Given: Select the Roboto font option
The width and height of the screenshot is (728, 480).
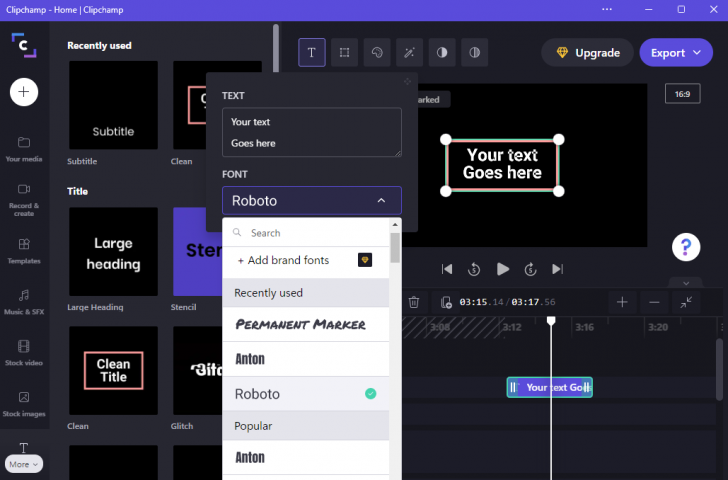Looking at the screenshot, I should 306,394.
